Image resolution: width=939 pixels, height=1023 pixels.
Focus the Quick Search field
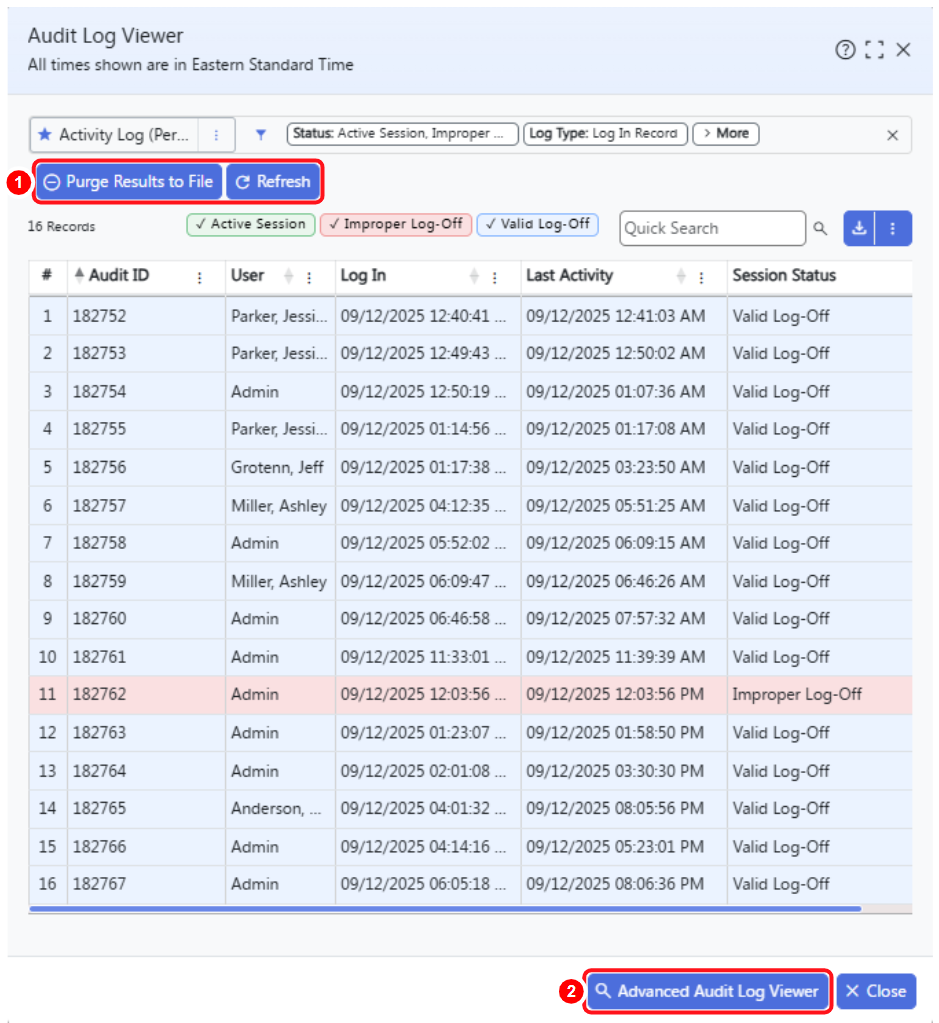(712, 228)
